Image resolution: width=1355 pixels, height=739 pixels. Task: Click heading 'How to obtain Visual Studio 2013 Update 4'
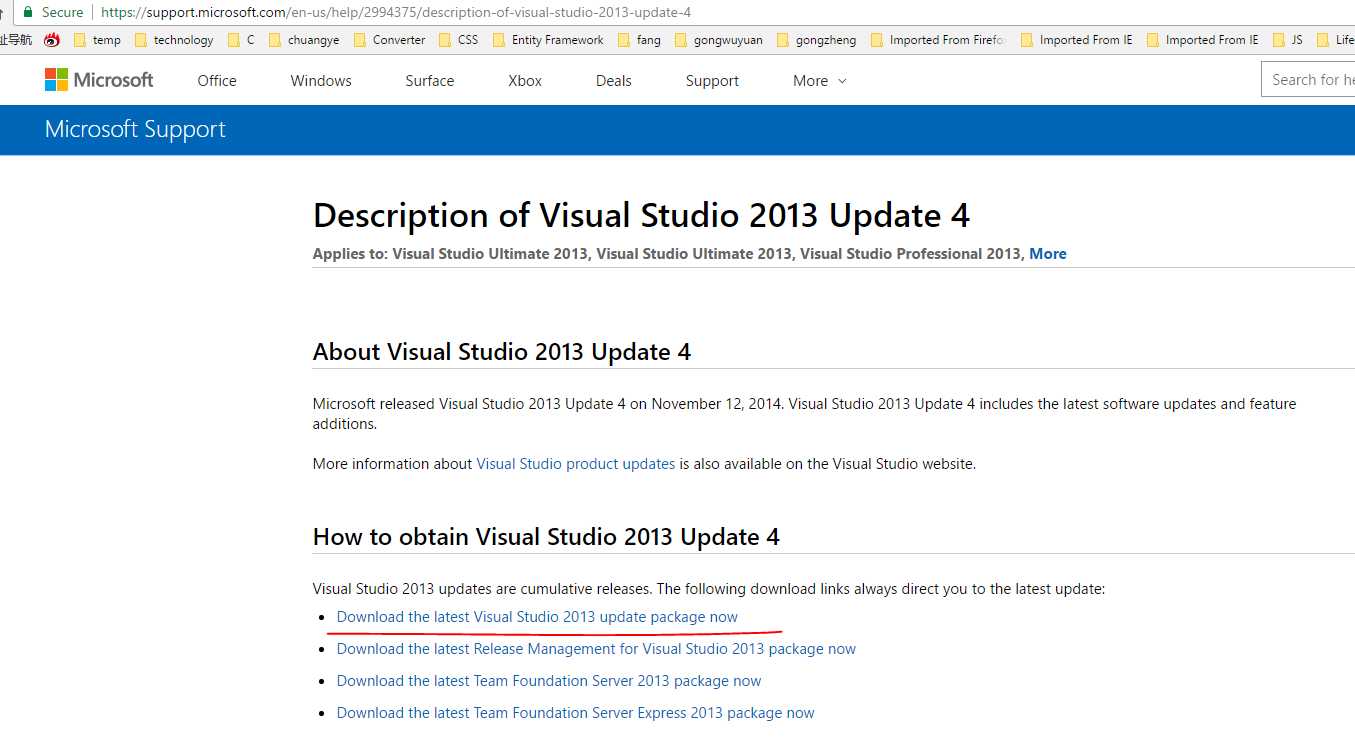tap(546, 537)
